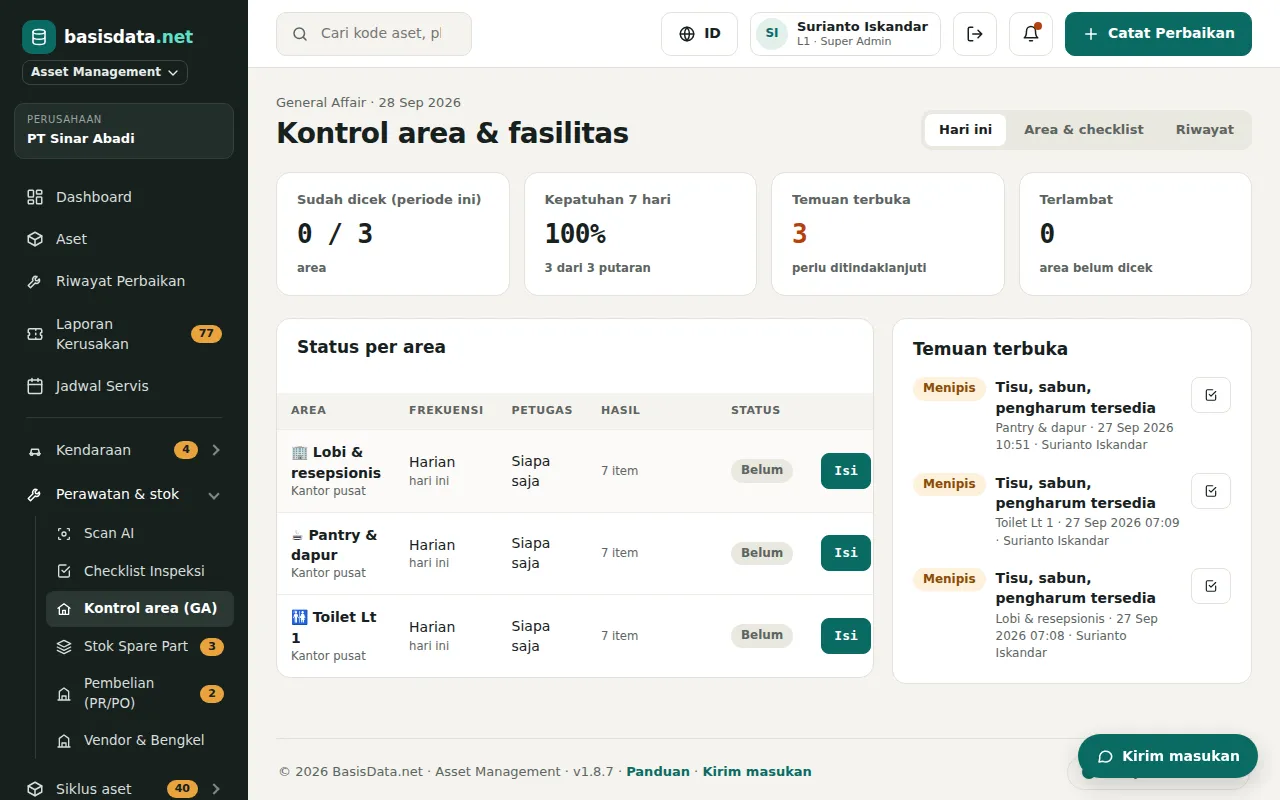This screenshot has height=800, width=1280.
Task: Resolve the Pantry & dapur finding check icon
Action: point(1211,395)
